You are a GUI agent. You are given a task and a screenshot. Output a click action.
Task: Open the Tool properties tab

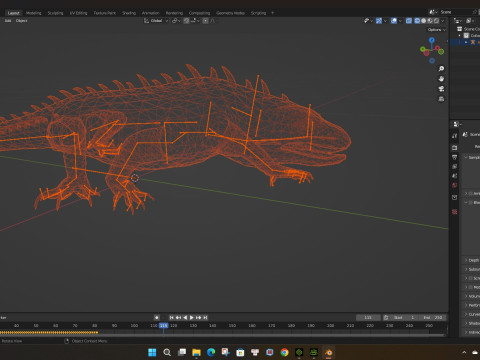pyautogui.click(x=455, y=136)
